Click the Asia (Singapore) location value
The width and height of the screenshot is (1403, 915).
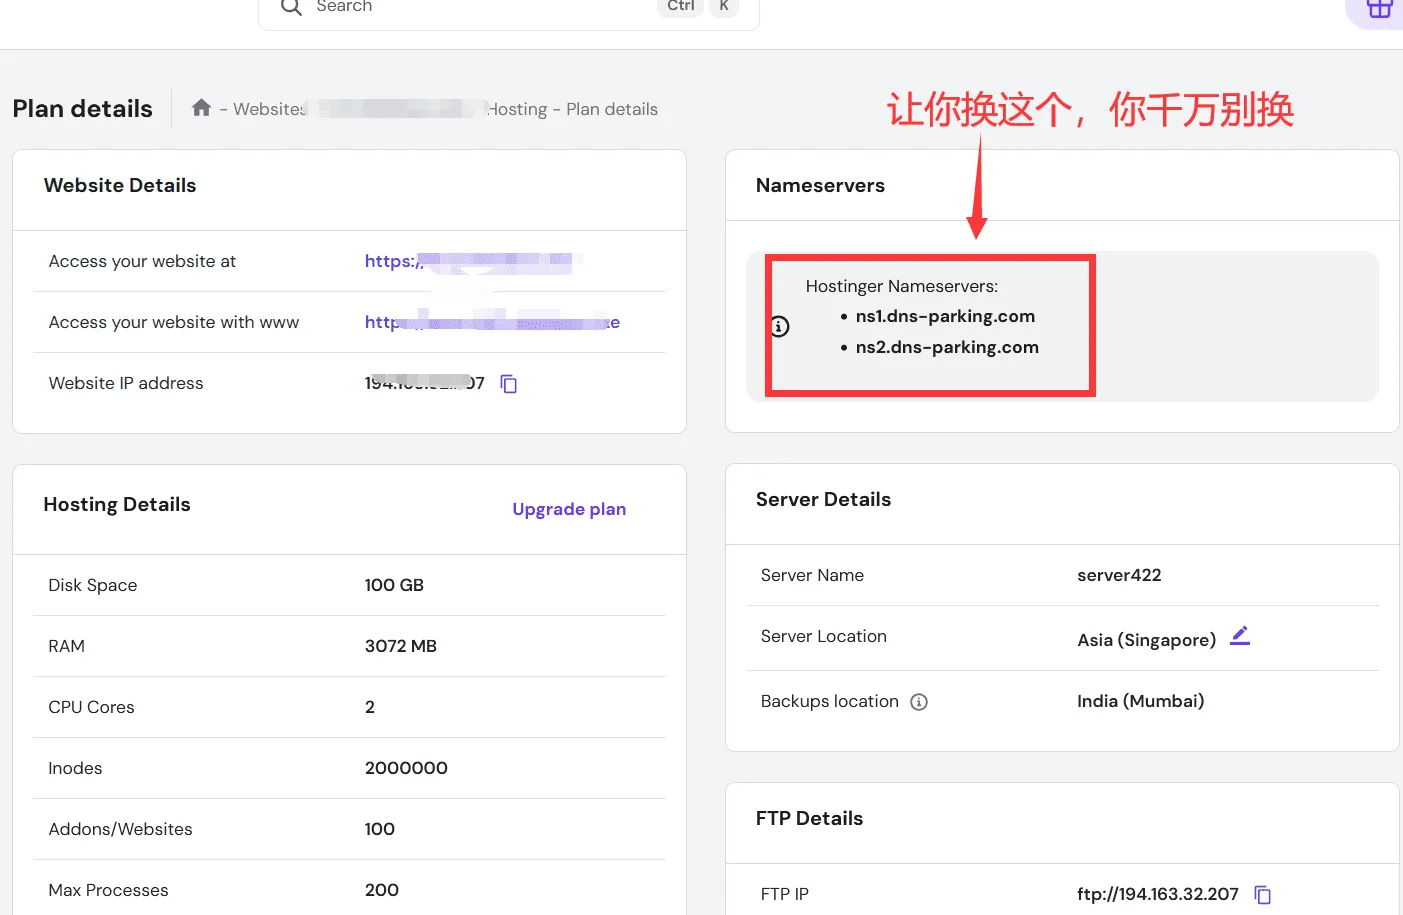[x=1146, y=640]
